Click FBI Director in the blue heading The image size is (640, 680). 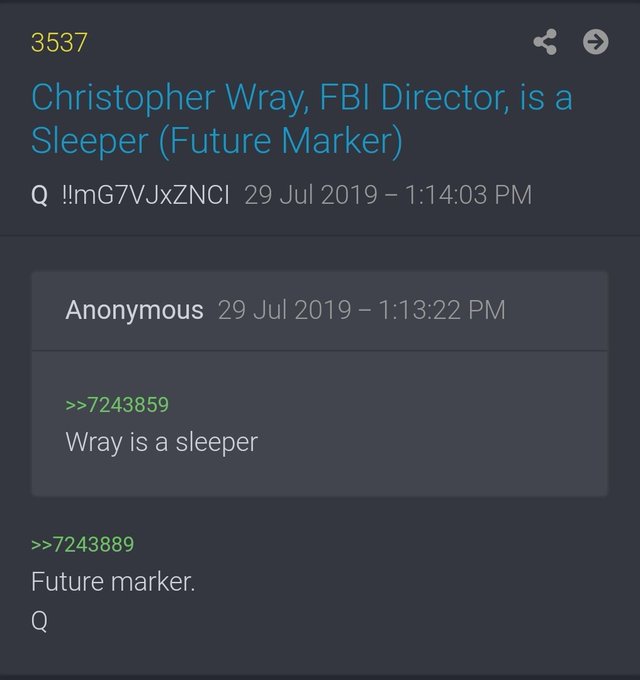[415, 97]
